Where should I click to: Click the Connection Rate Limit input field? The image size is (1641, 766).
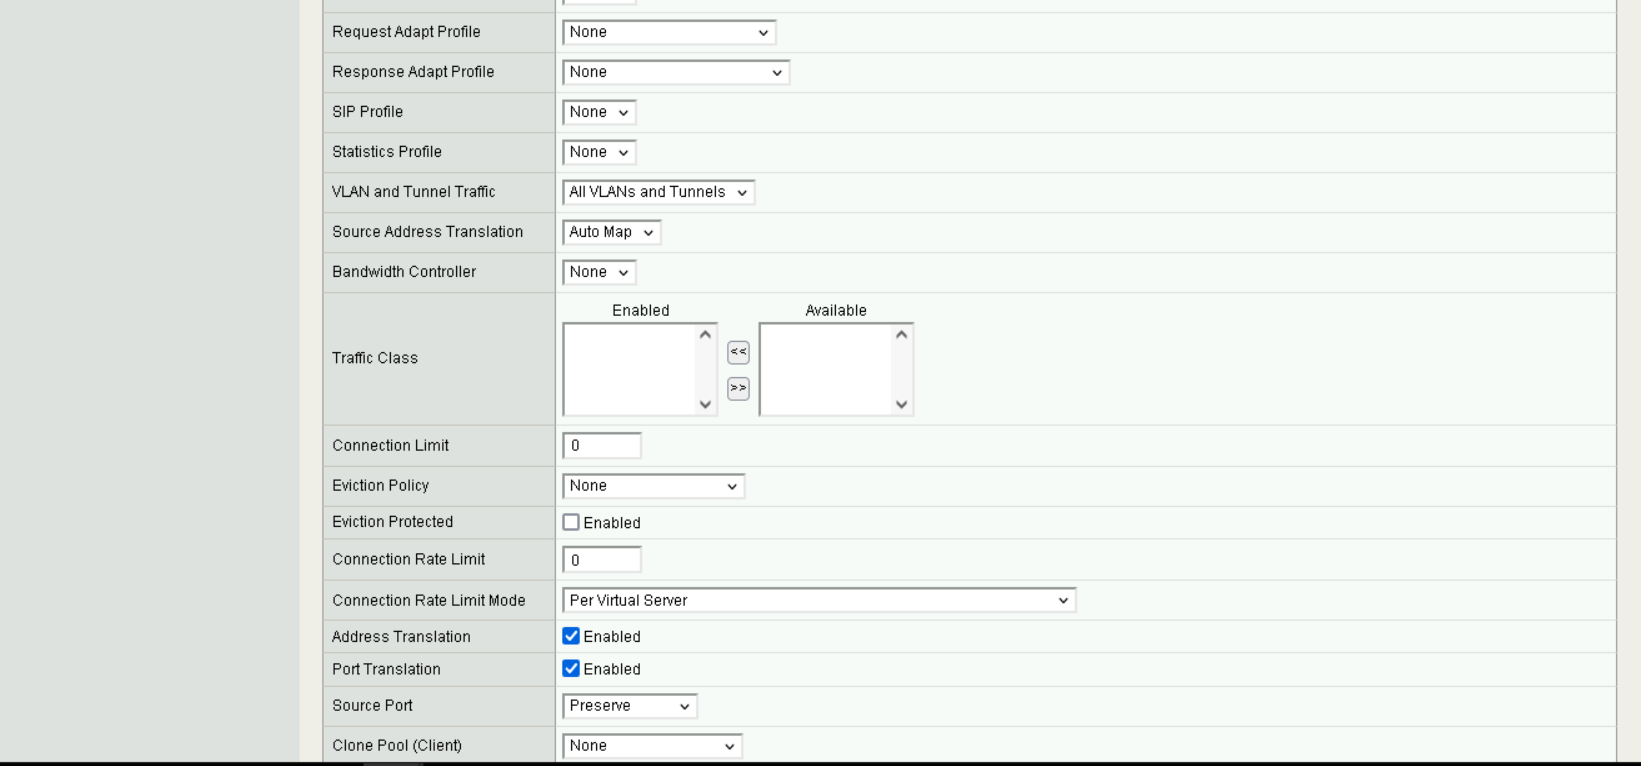[x=602, y=560]
